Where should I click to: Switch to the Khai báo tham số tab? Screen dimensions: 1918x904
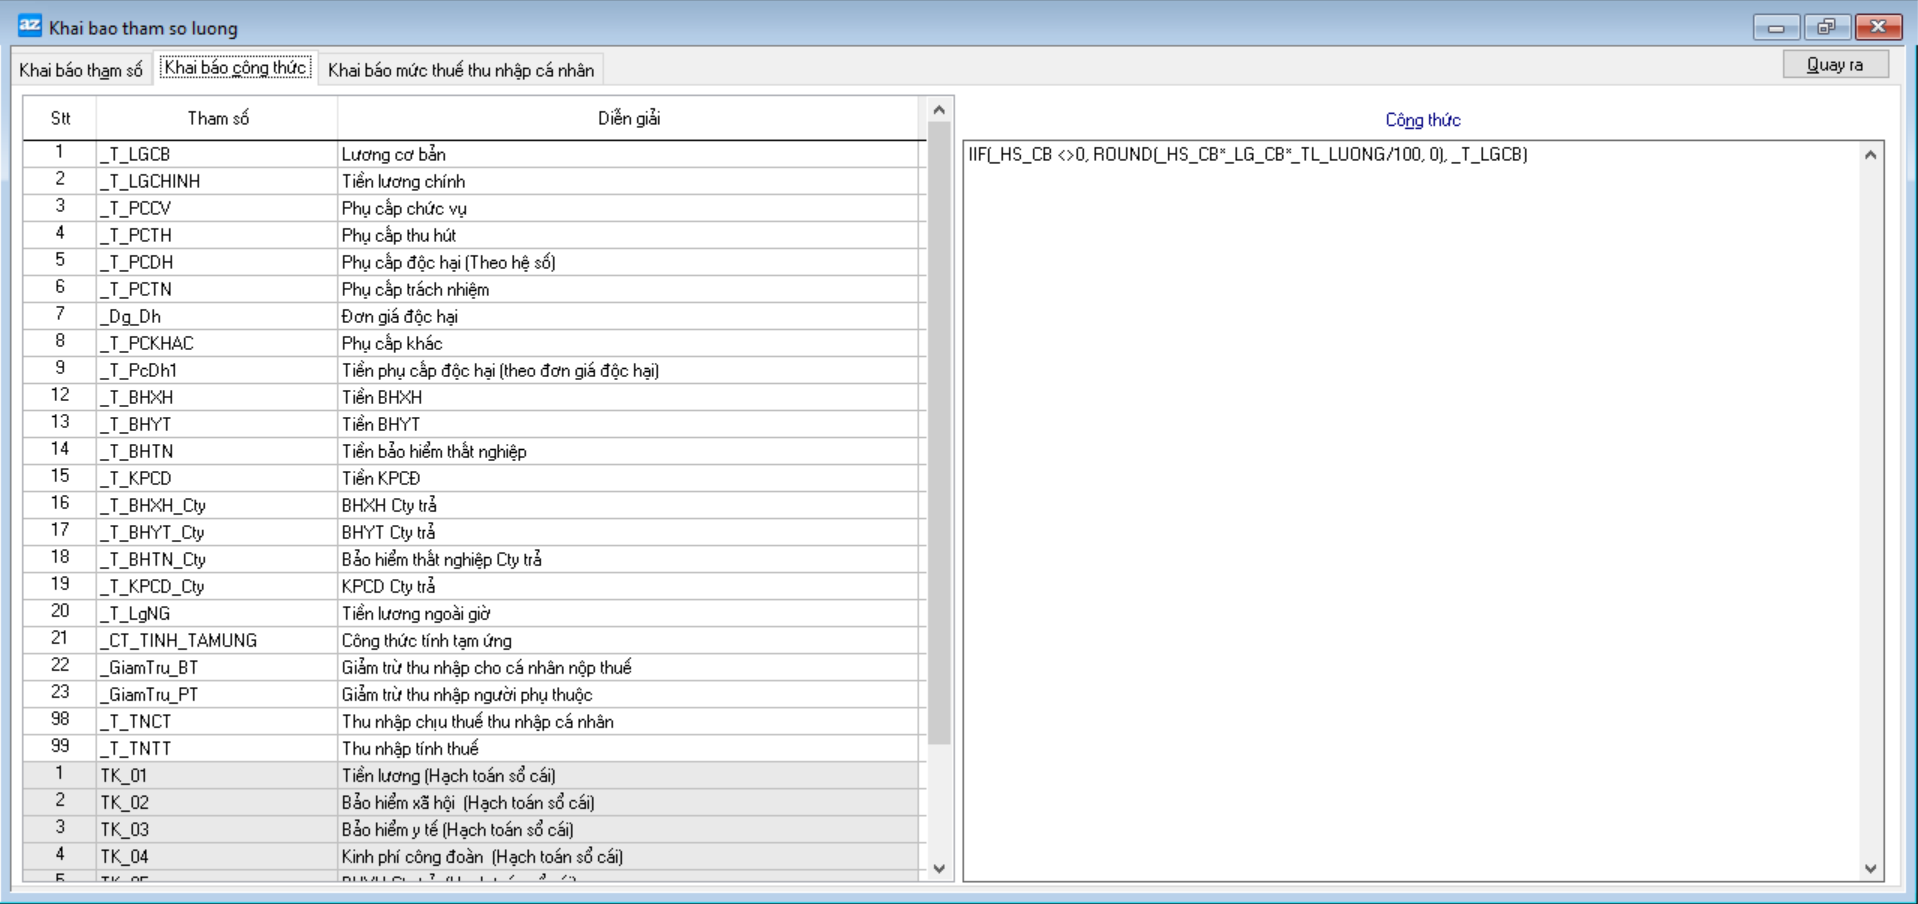[81, 70]
